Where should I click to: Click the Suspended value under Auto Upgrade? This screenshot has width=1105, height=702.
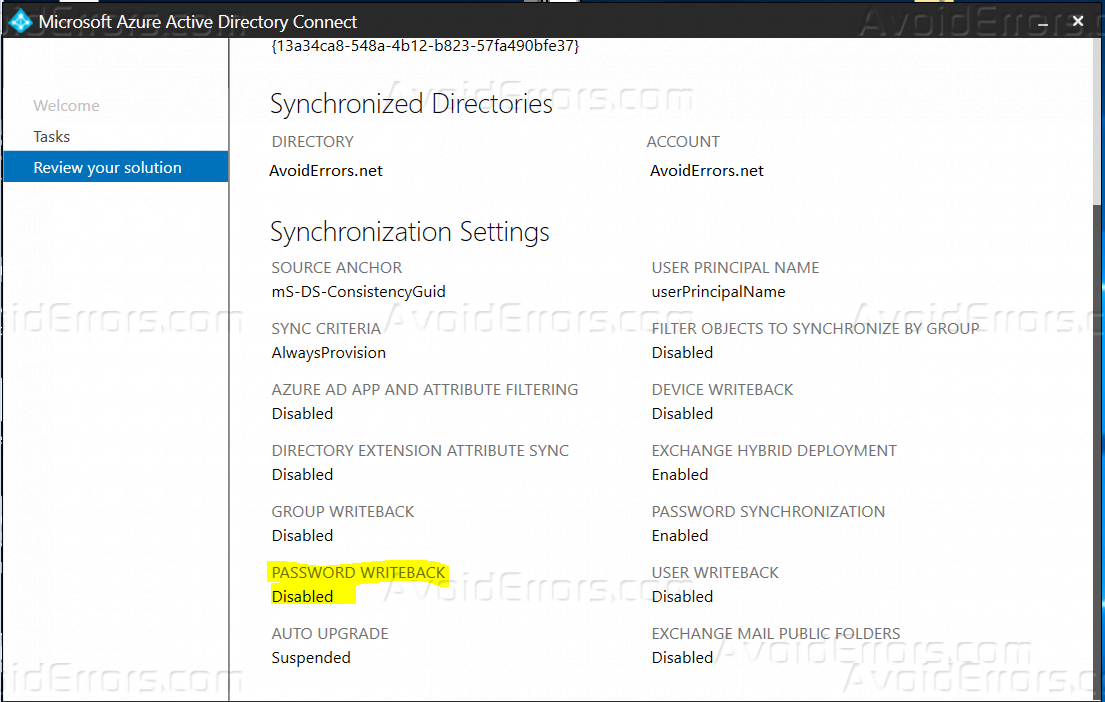(x=311, y=657)
